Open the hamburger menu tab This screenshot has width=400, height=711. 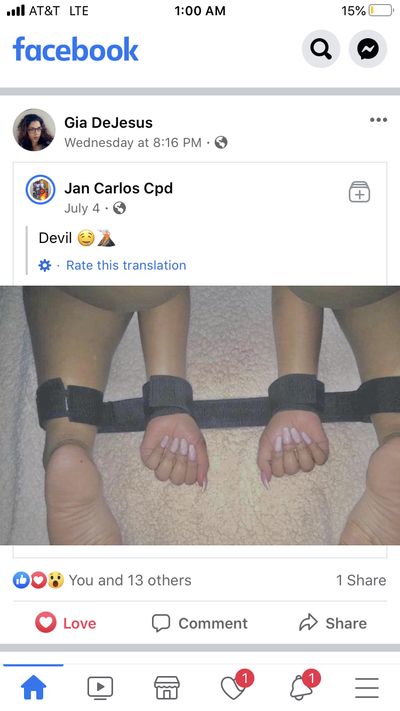click(367, 688)
